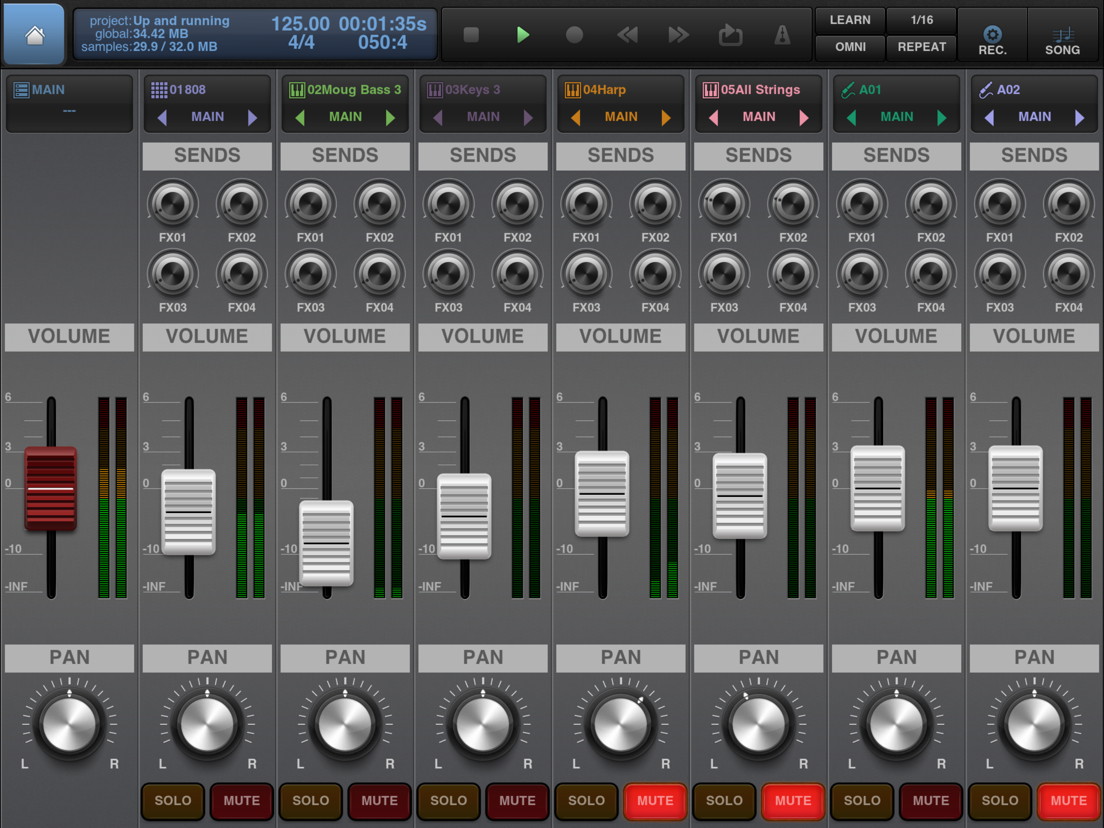The width and height of the screenshot is (1104, 828).
Task: Open VOLUME section of 02Moug Bass 3
Action: point(345,337)
